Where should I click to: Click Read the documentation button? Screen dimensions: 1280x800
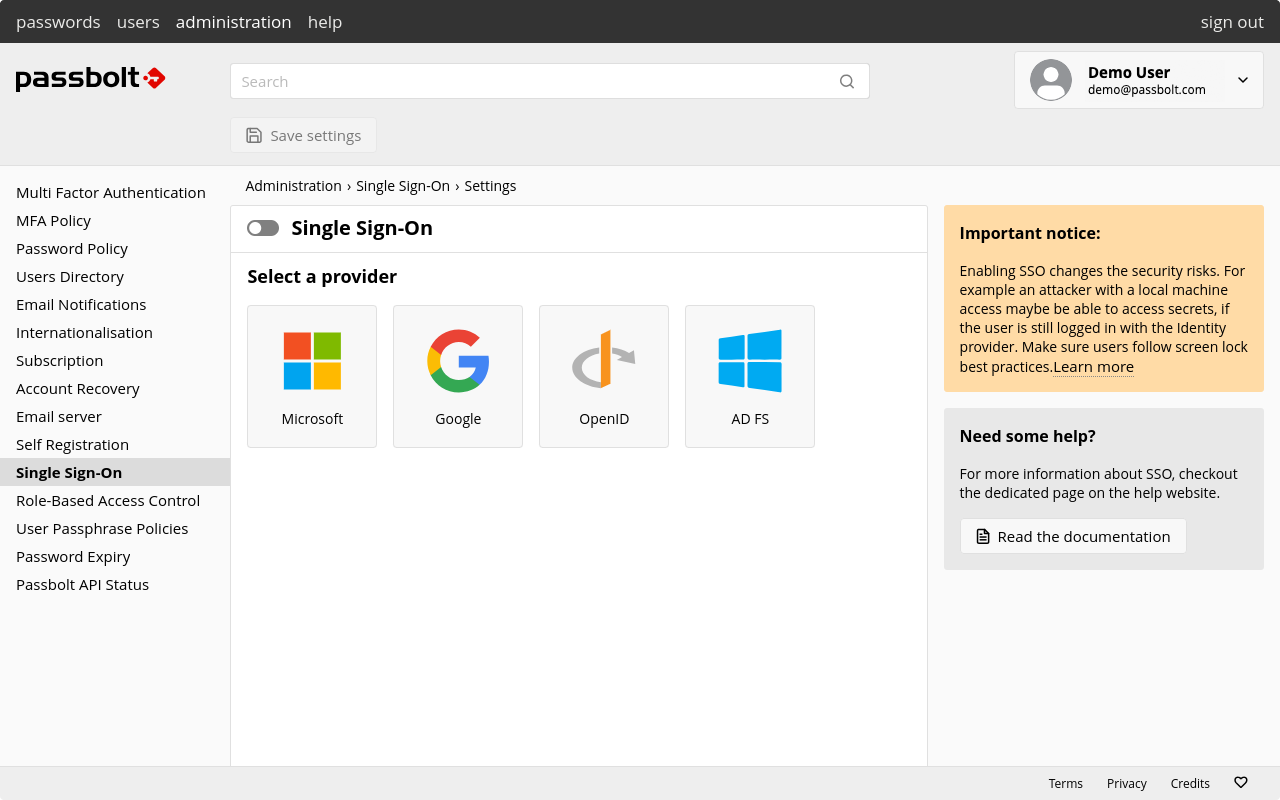[x=1073, y=536]
